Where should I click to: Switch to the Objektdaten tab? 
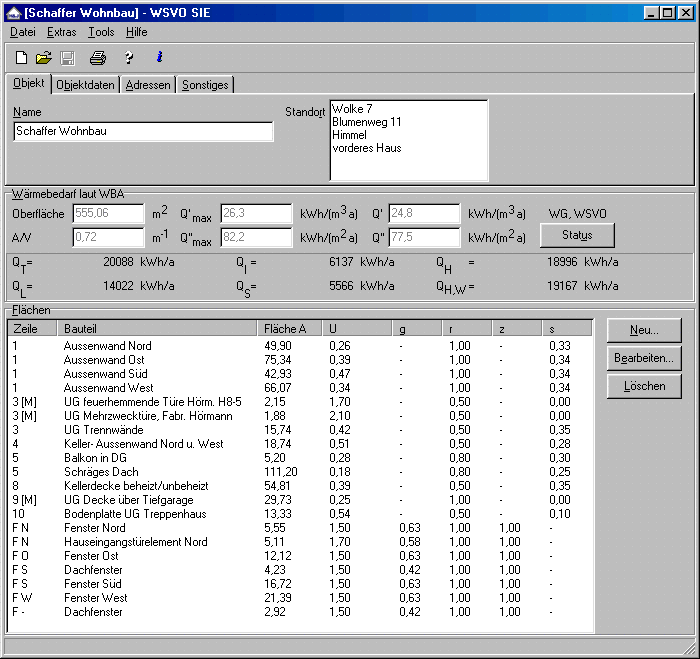tap(86, 85)
